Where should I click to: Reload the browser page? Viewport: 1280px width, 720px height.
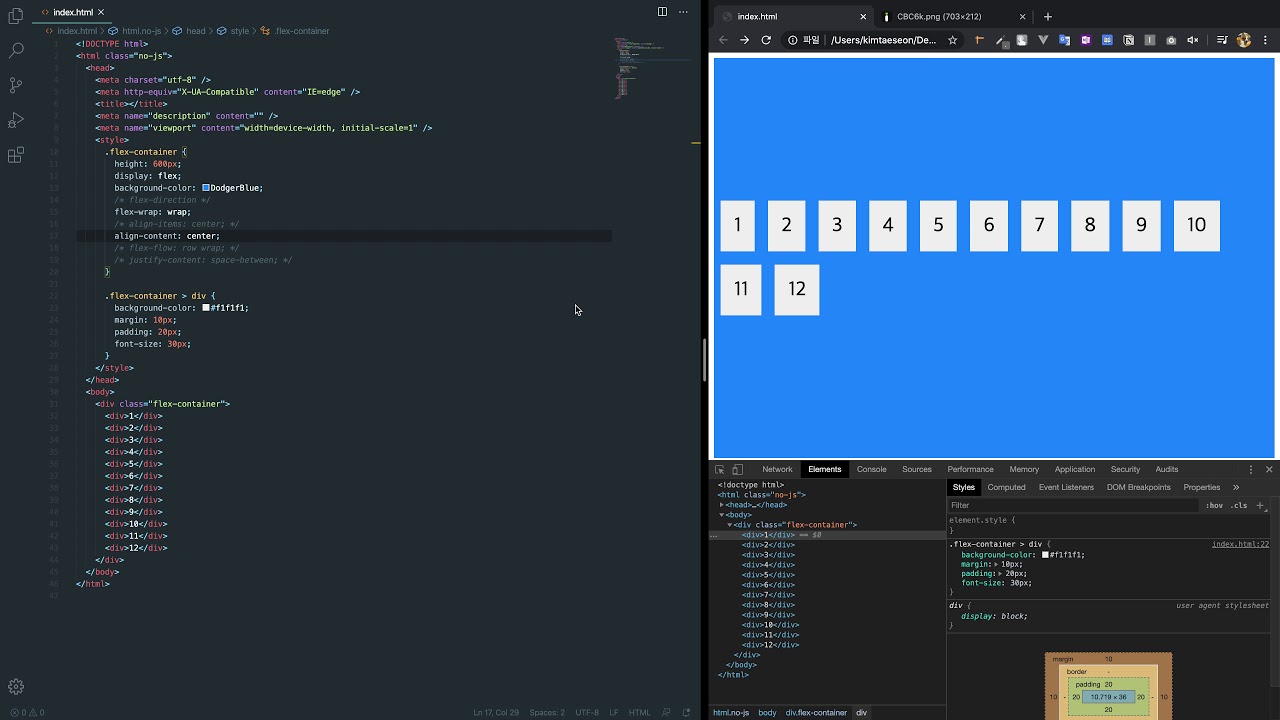pos(766,40)
